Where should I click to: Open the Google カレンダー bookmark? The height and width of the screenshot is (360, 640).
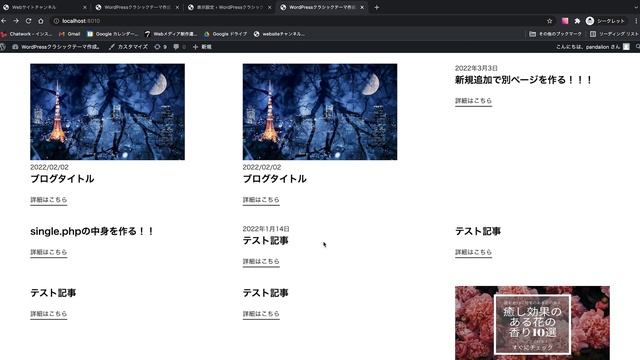coord(113,34)
